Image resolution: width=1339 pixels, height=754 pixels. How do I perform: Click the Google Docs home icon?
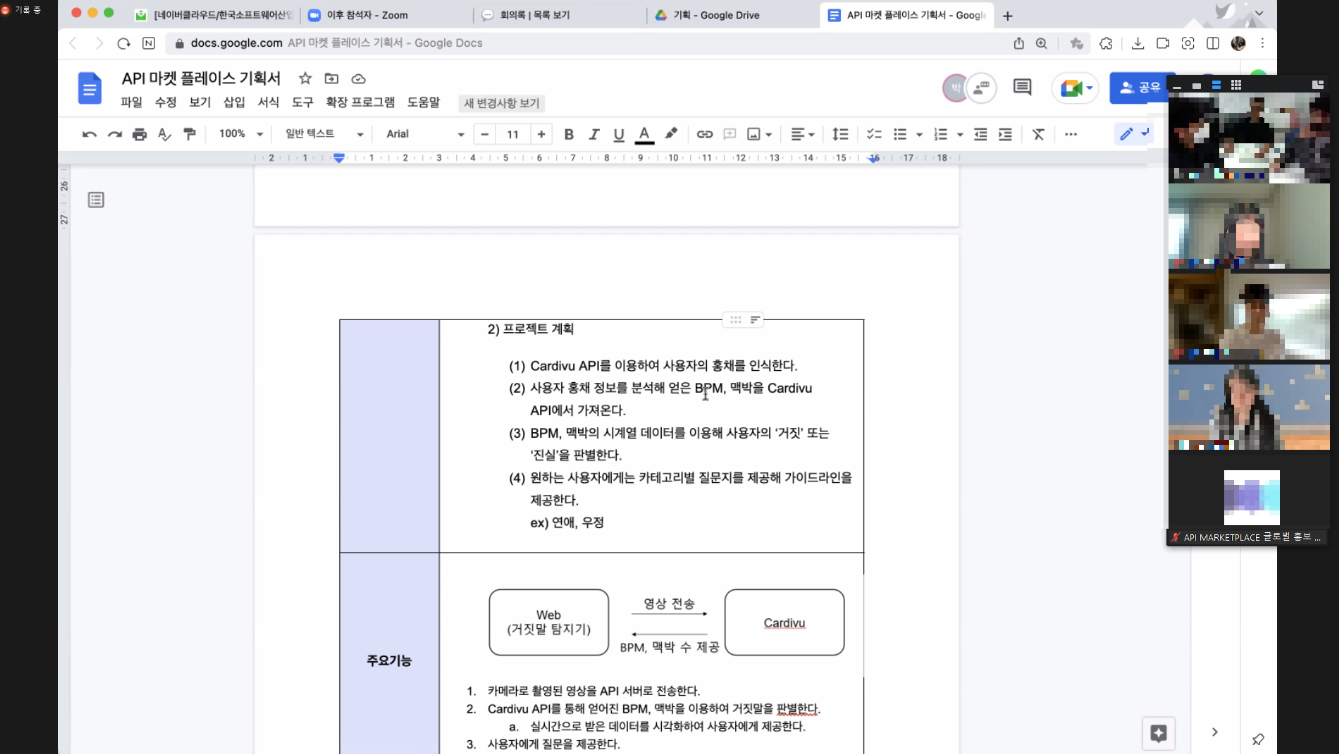[x=90, y=88]
